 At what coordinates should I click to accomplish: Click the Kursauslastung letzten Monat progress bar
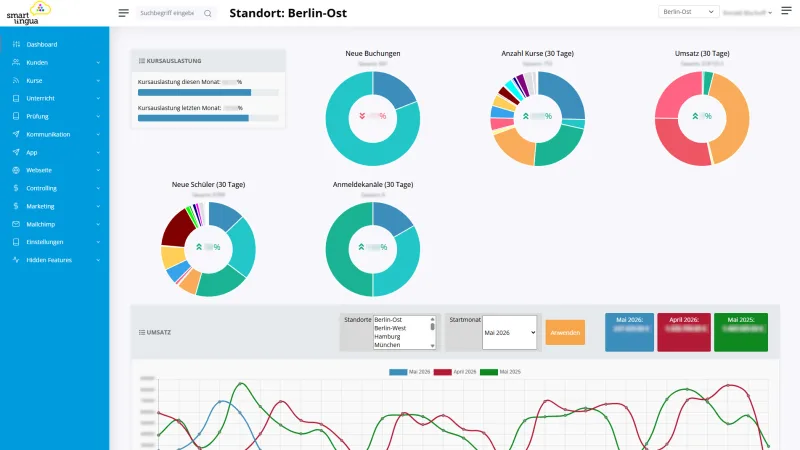point(208,118)
